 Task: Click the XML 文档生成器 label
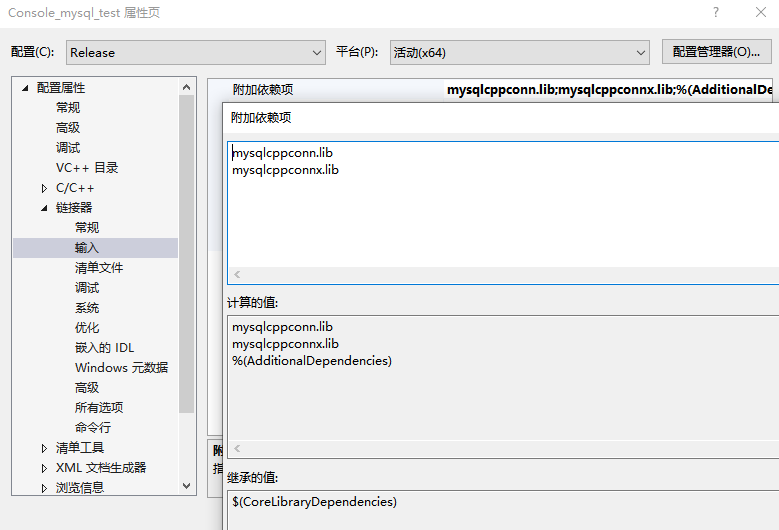101,467
